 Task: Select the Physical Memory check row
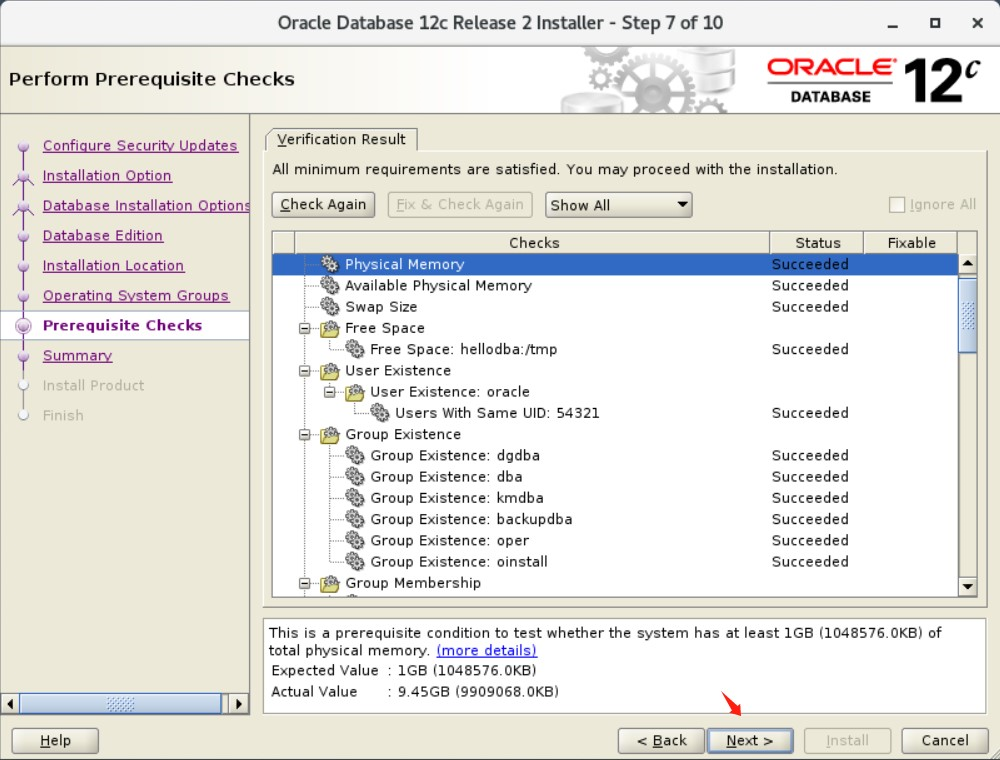pyautogui.click(x=615, y=264)
